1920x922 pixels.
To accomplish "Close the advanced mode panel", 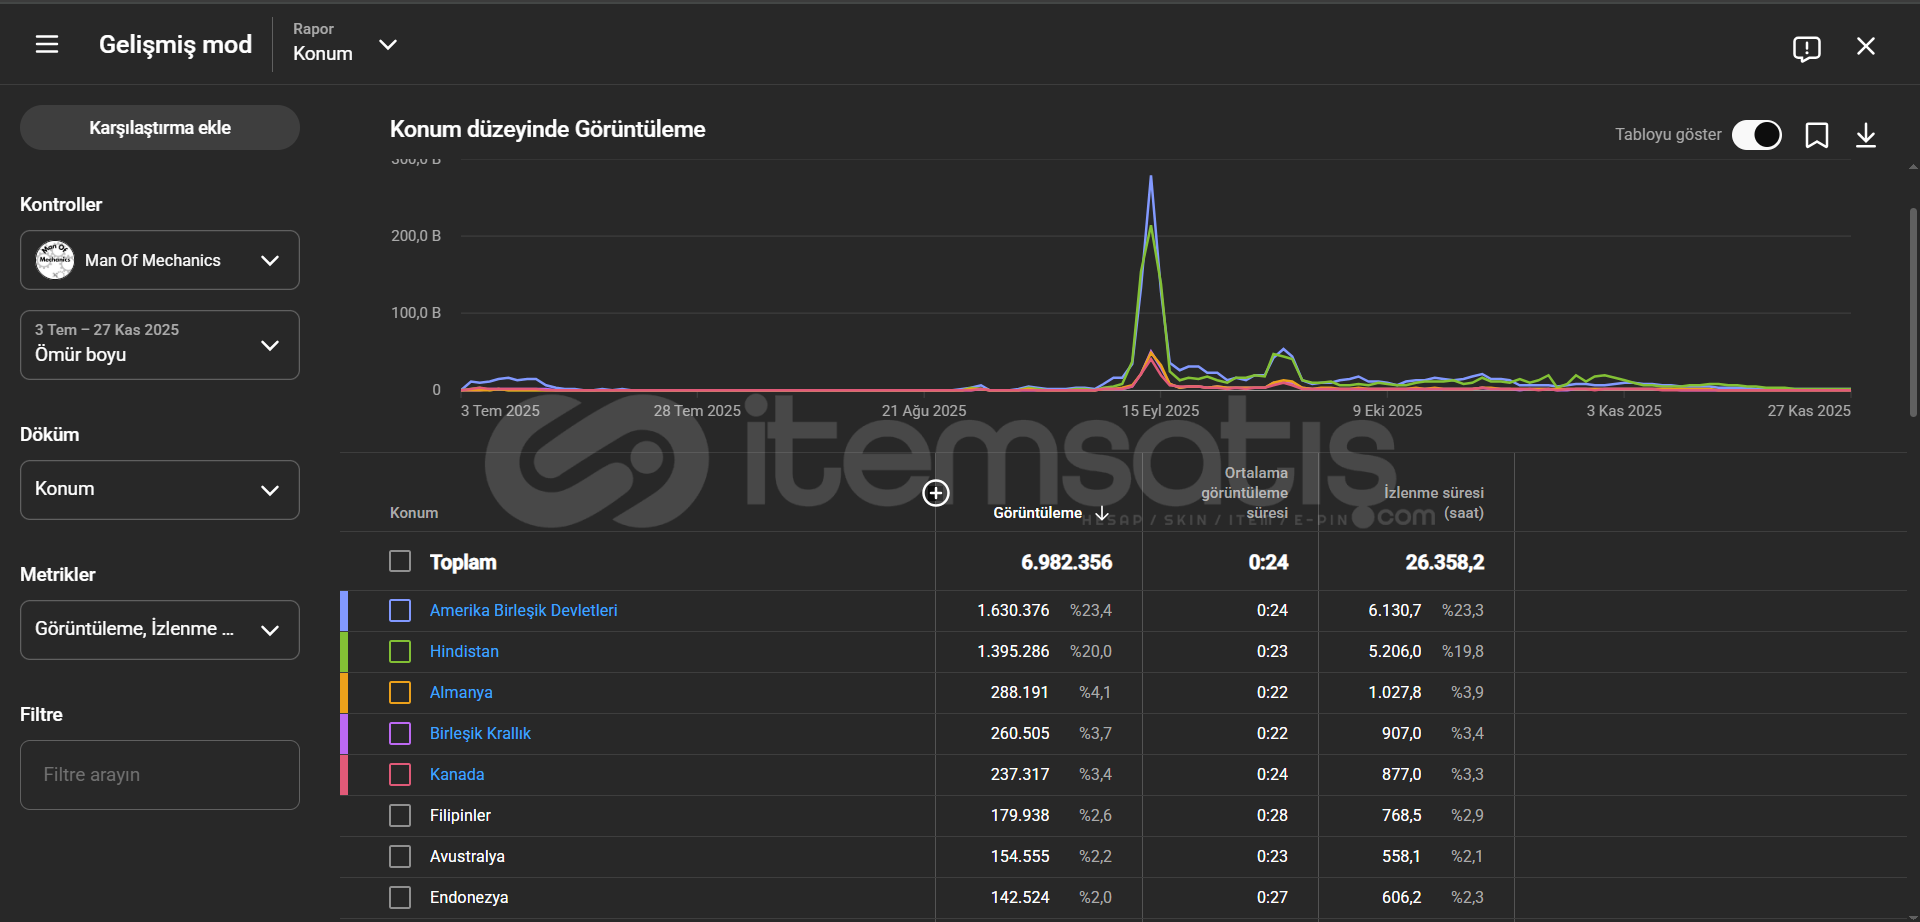I will click(x=1865, y=47).
